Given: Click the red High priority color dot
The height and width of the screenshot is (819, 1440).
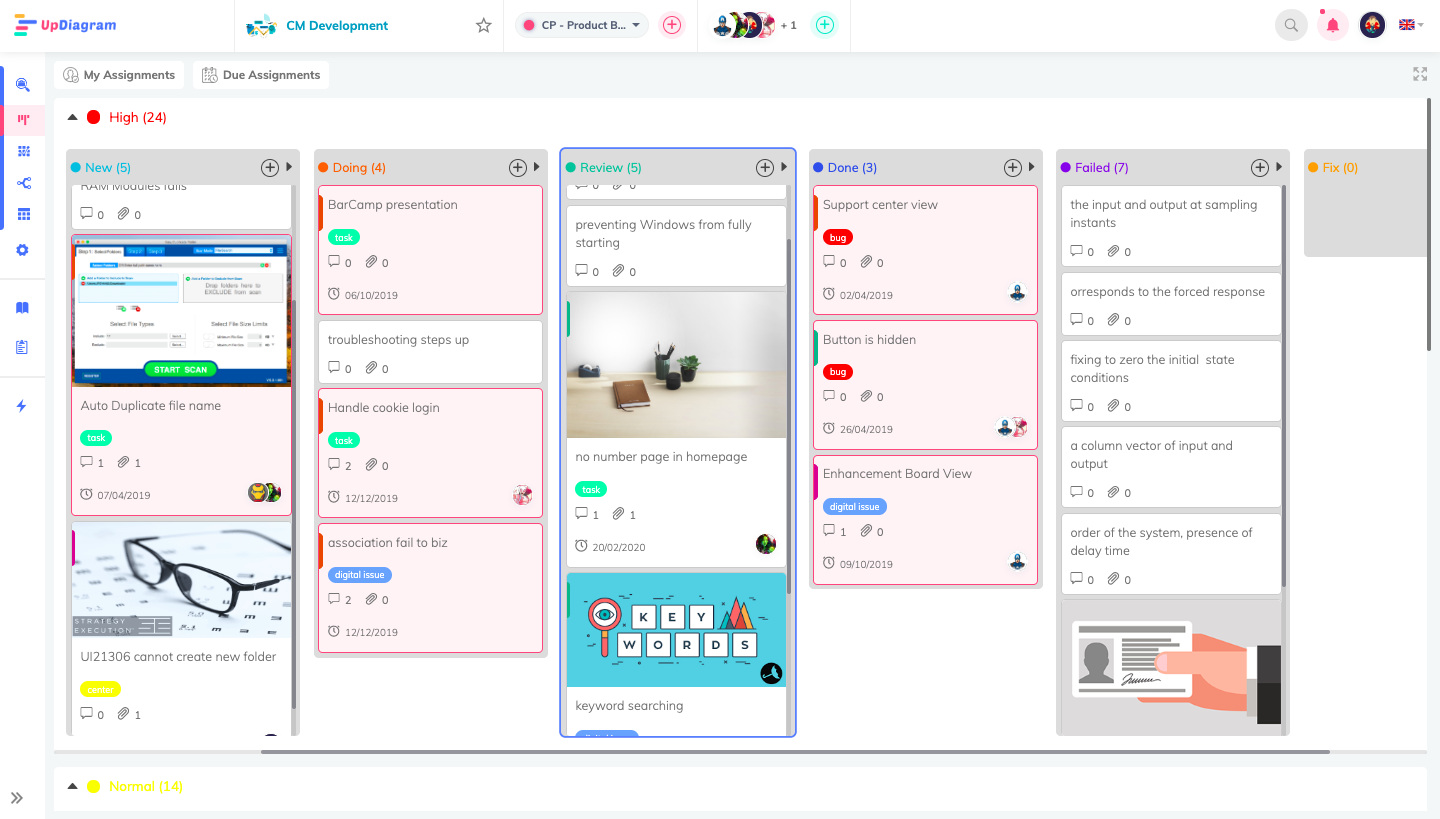Looking at the screenshot, I should (94, 117).
